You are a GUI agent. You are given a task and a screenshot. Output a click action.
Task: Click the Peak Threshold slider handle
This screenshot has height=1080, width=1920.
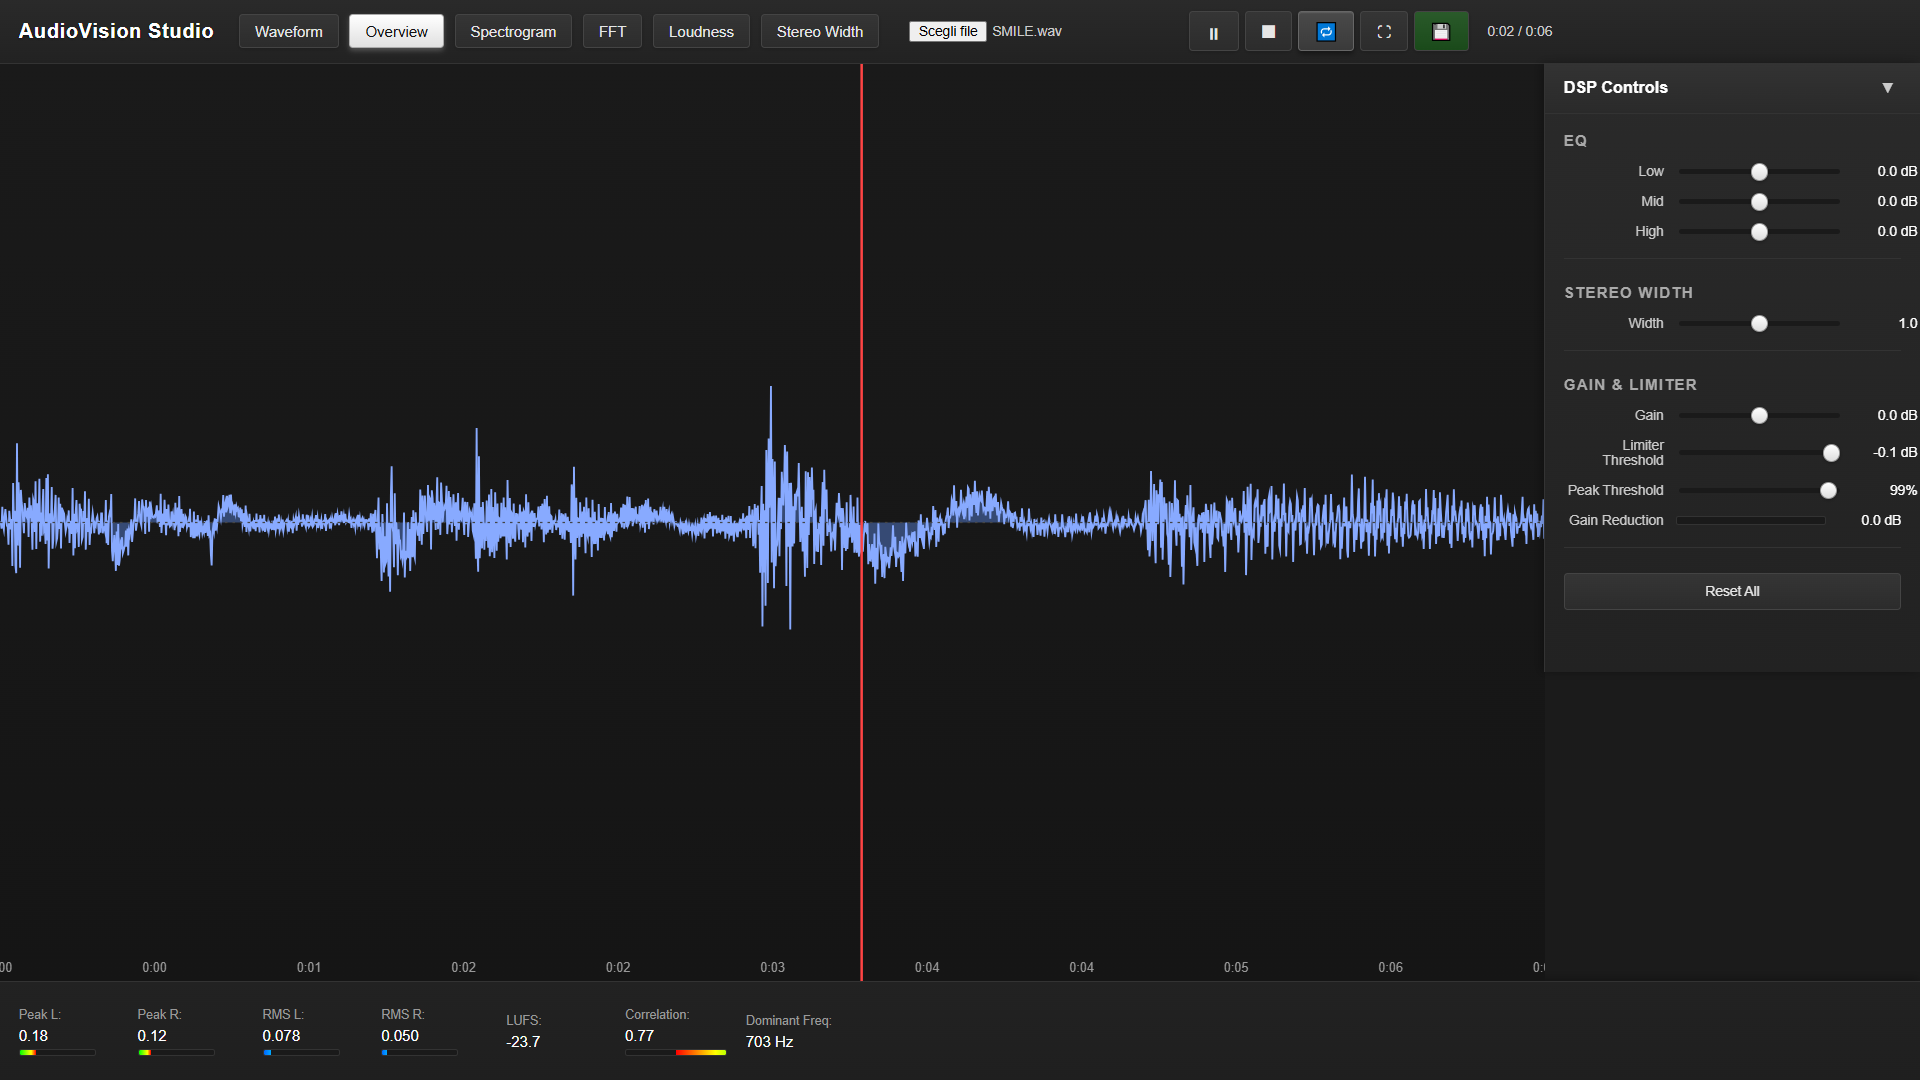pyautogui.click(x=1828, y=491)
